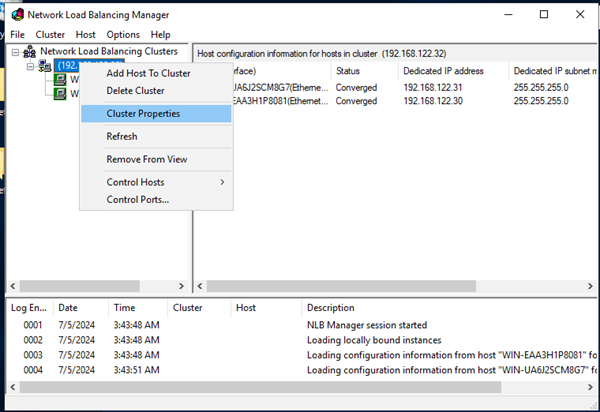Click the log pane horizontal scrollbar thumb
This screenshot has width=600, height=412.
point(261,387)
